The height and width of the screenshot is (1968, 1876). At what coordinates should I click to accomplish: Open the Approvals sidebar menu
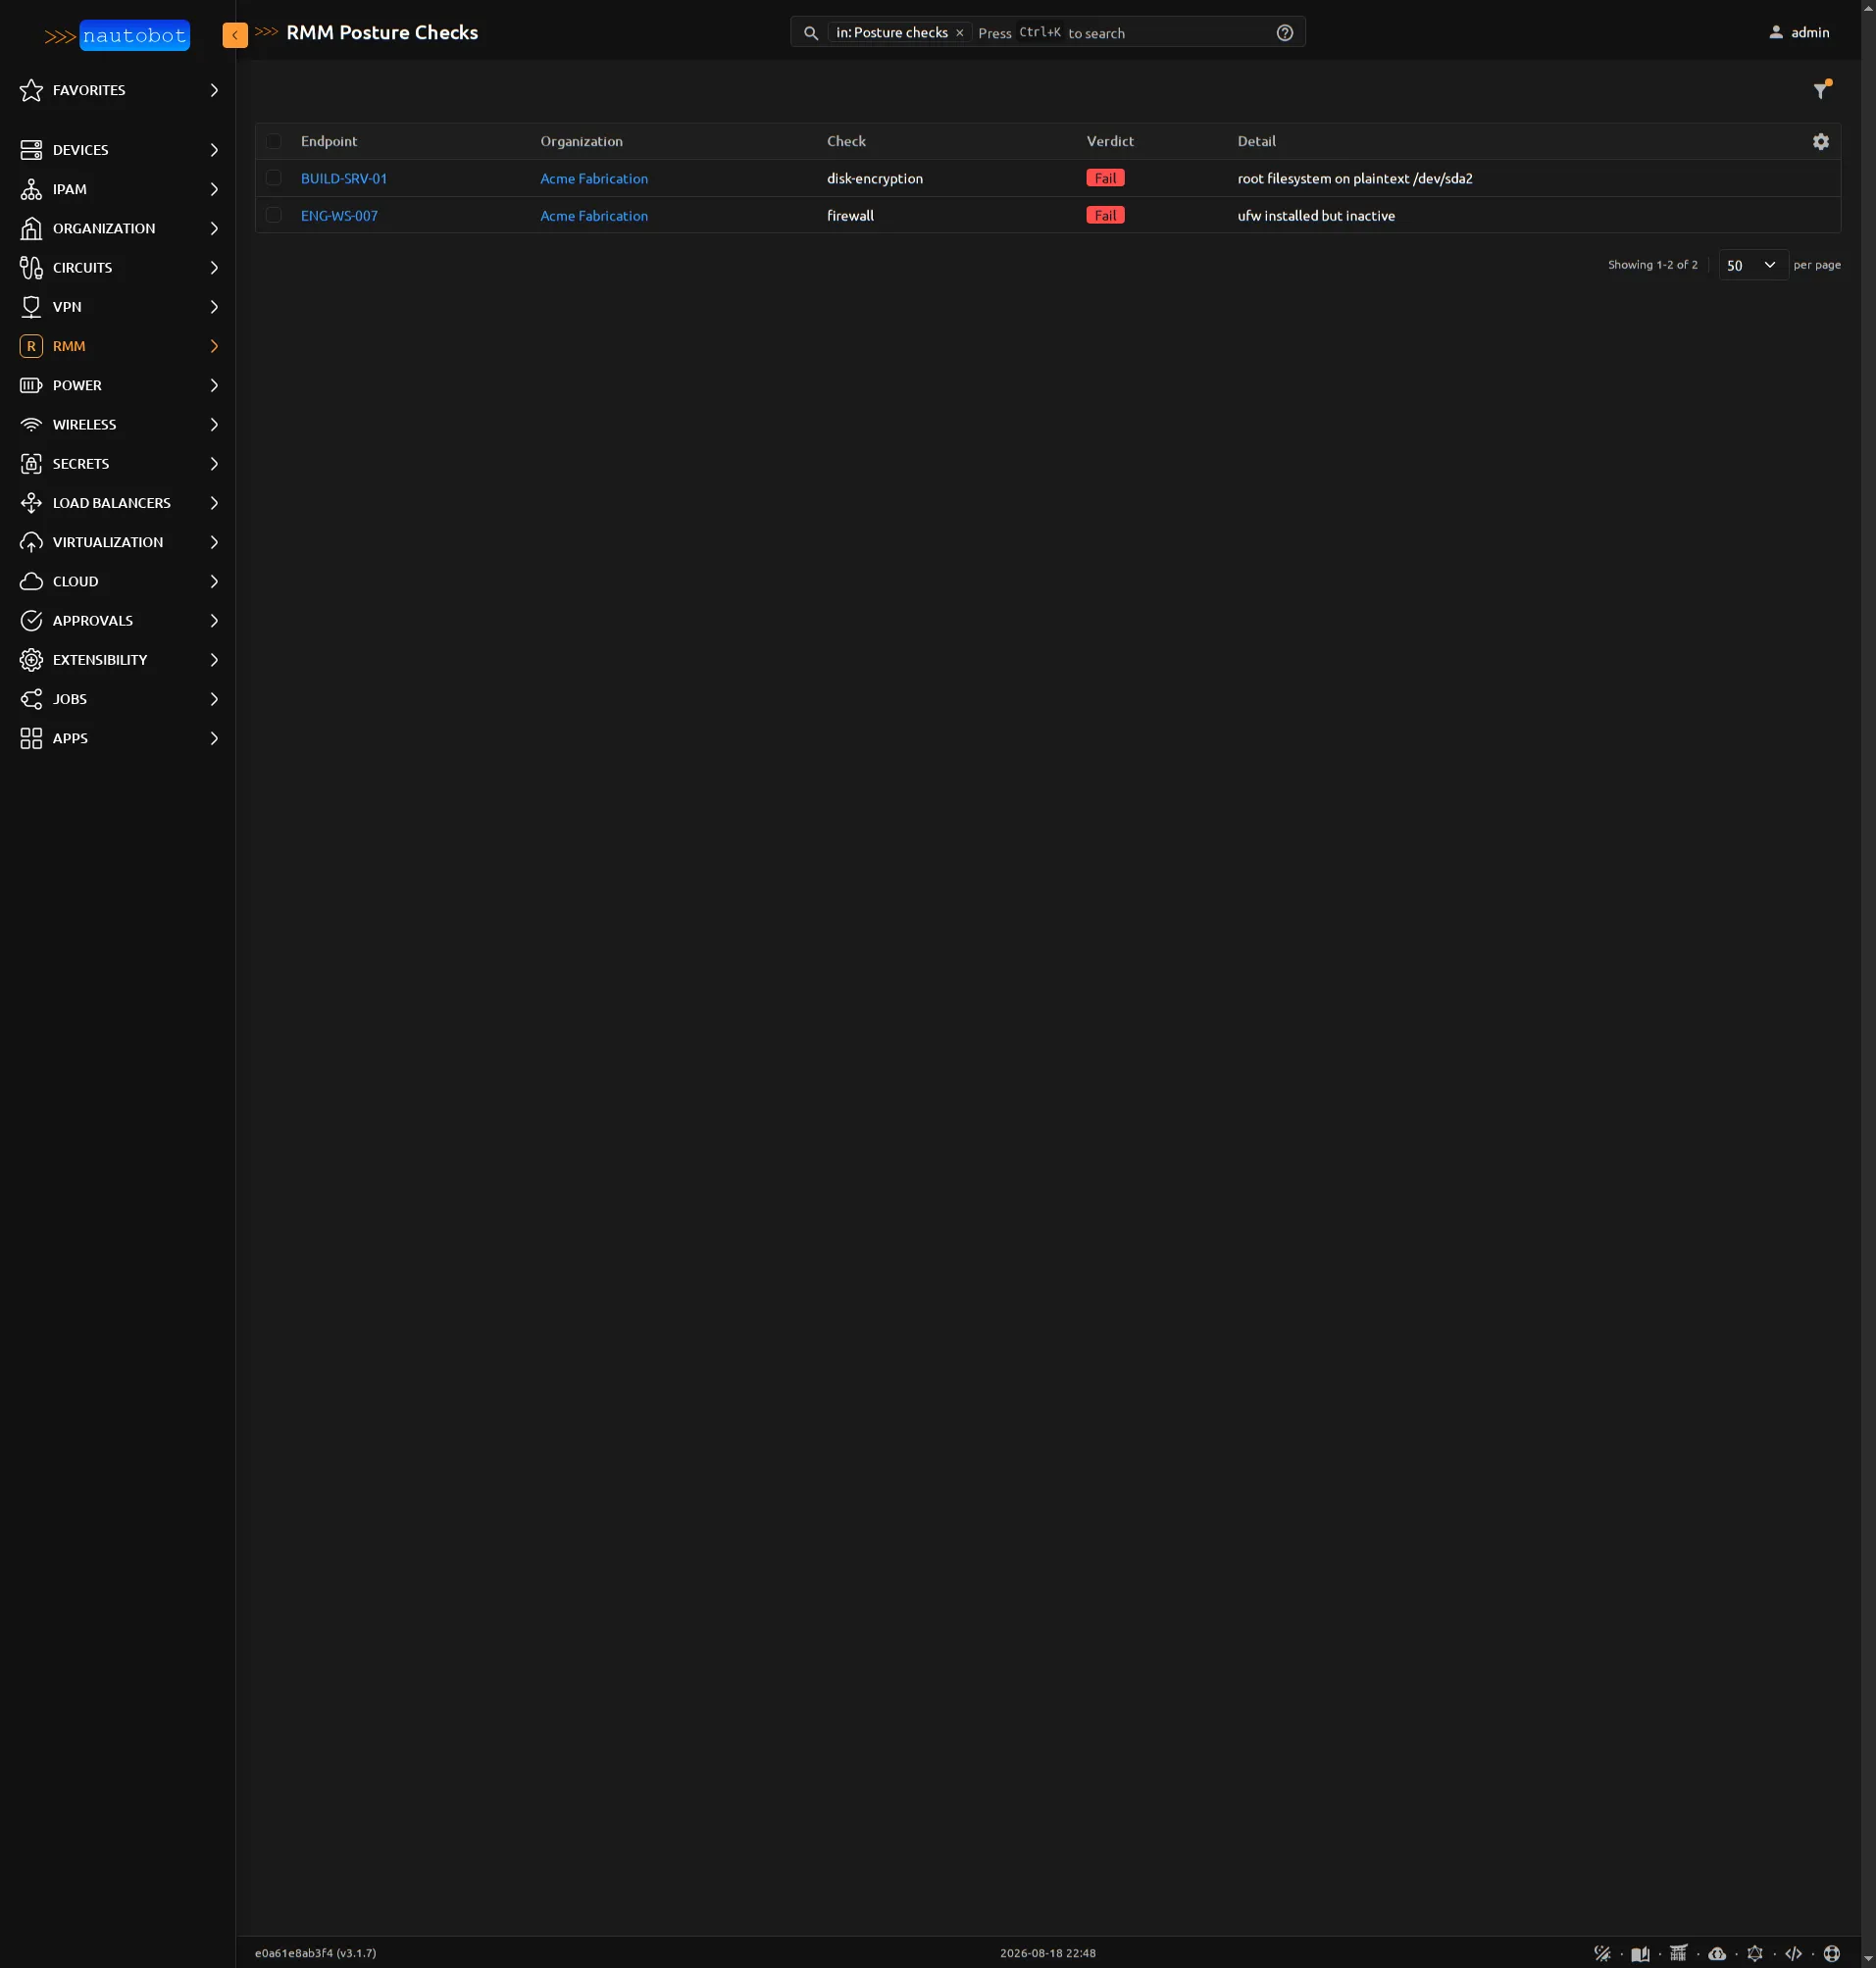tap(118, 620)
